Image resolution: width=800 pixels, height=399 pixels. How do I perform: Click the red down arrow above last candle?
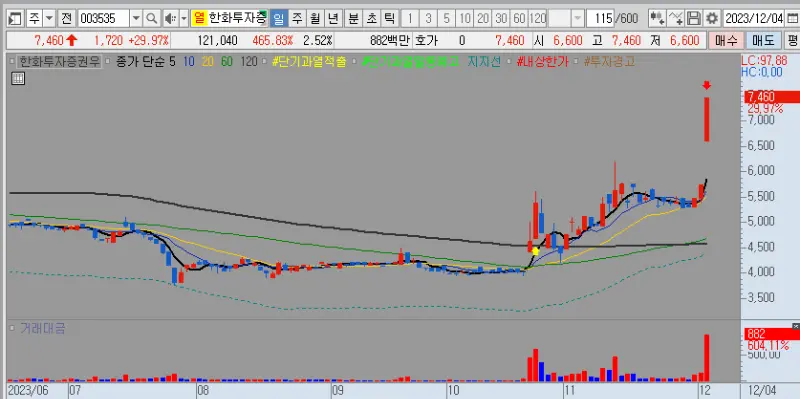[x=707, y=85]
